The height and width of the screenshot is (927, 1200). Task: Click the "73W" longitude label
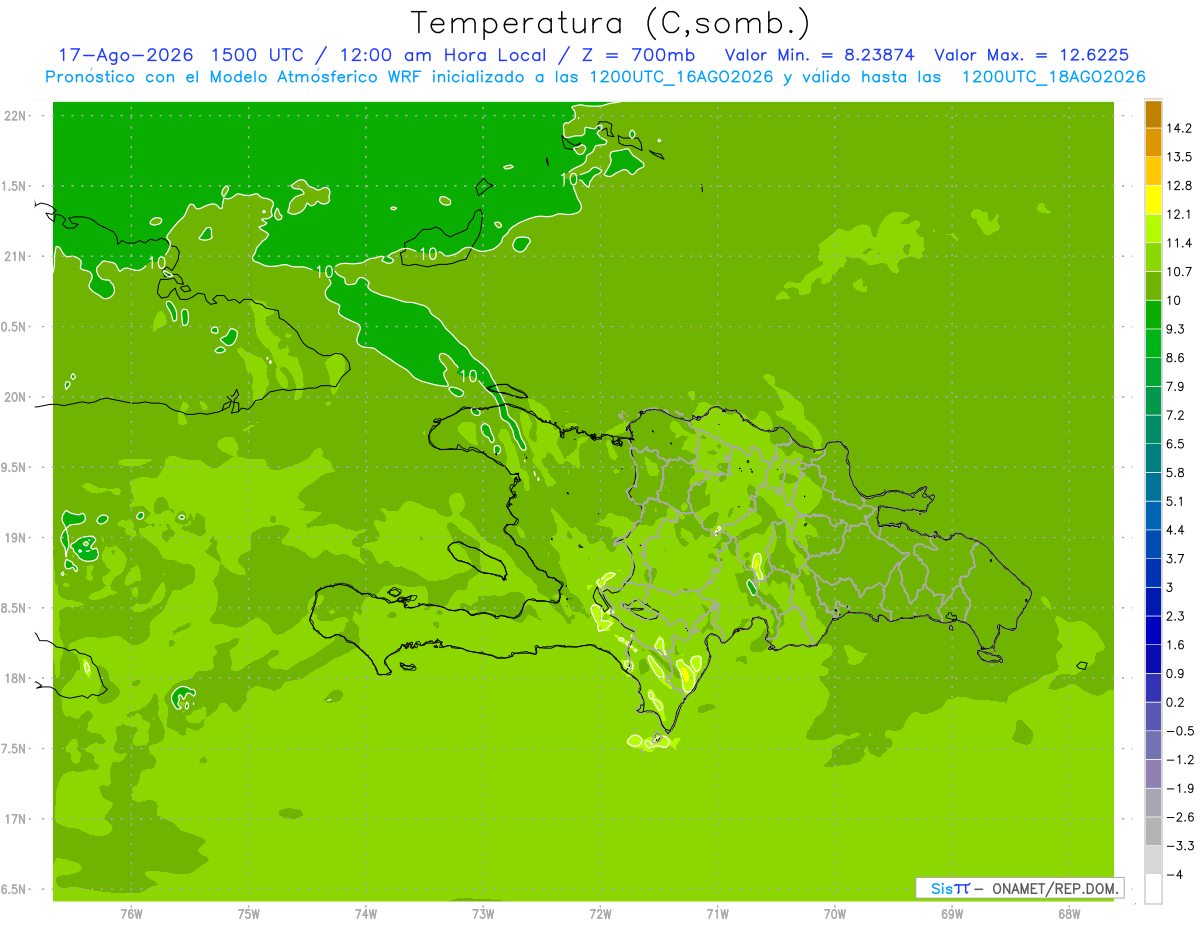(x=483, y=914)
